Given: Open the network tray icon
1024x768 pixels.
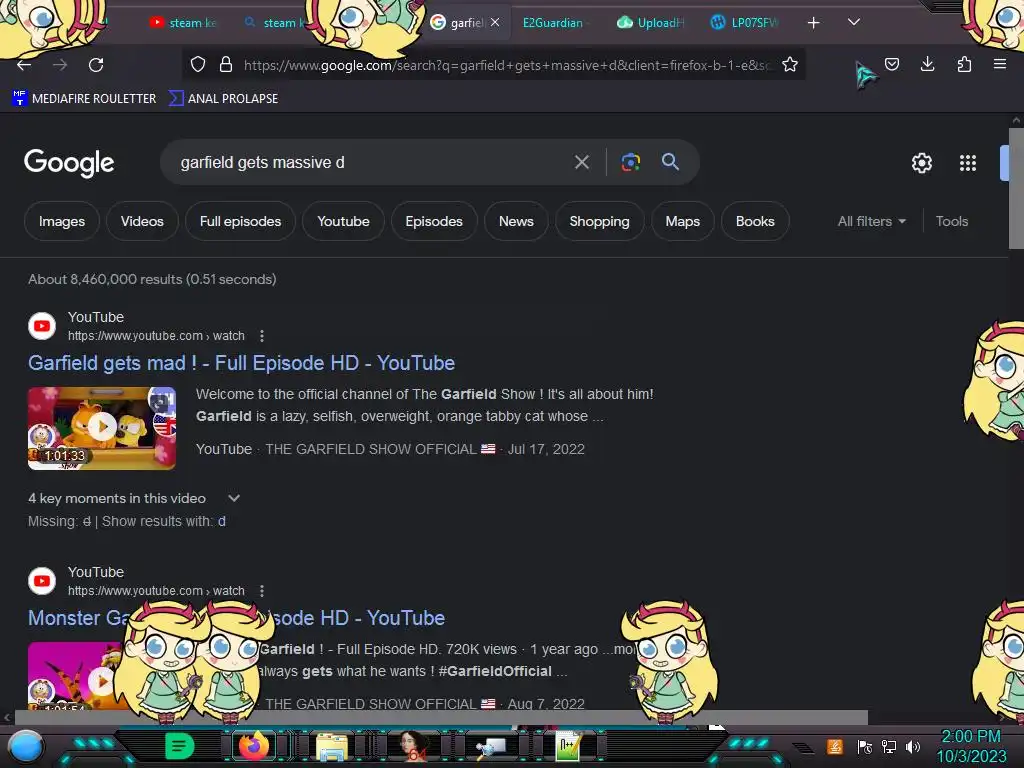Looking at the screenshot, I should click(x=889, y=746).
